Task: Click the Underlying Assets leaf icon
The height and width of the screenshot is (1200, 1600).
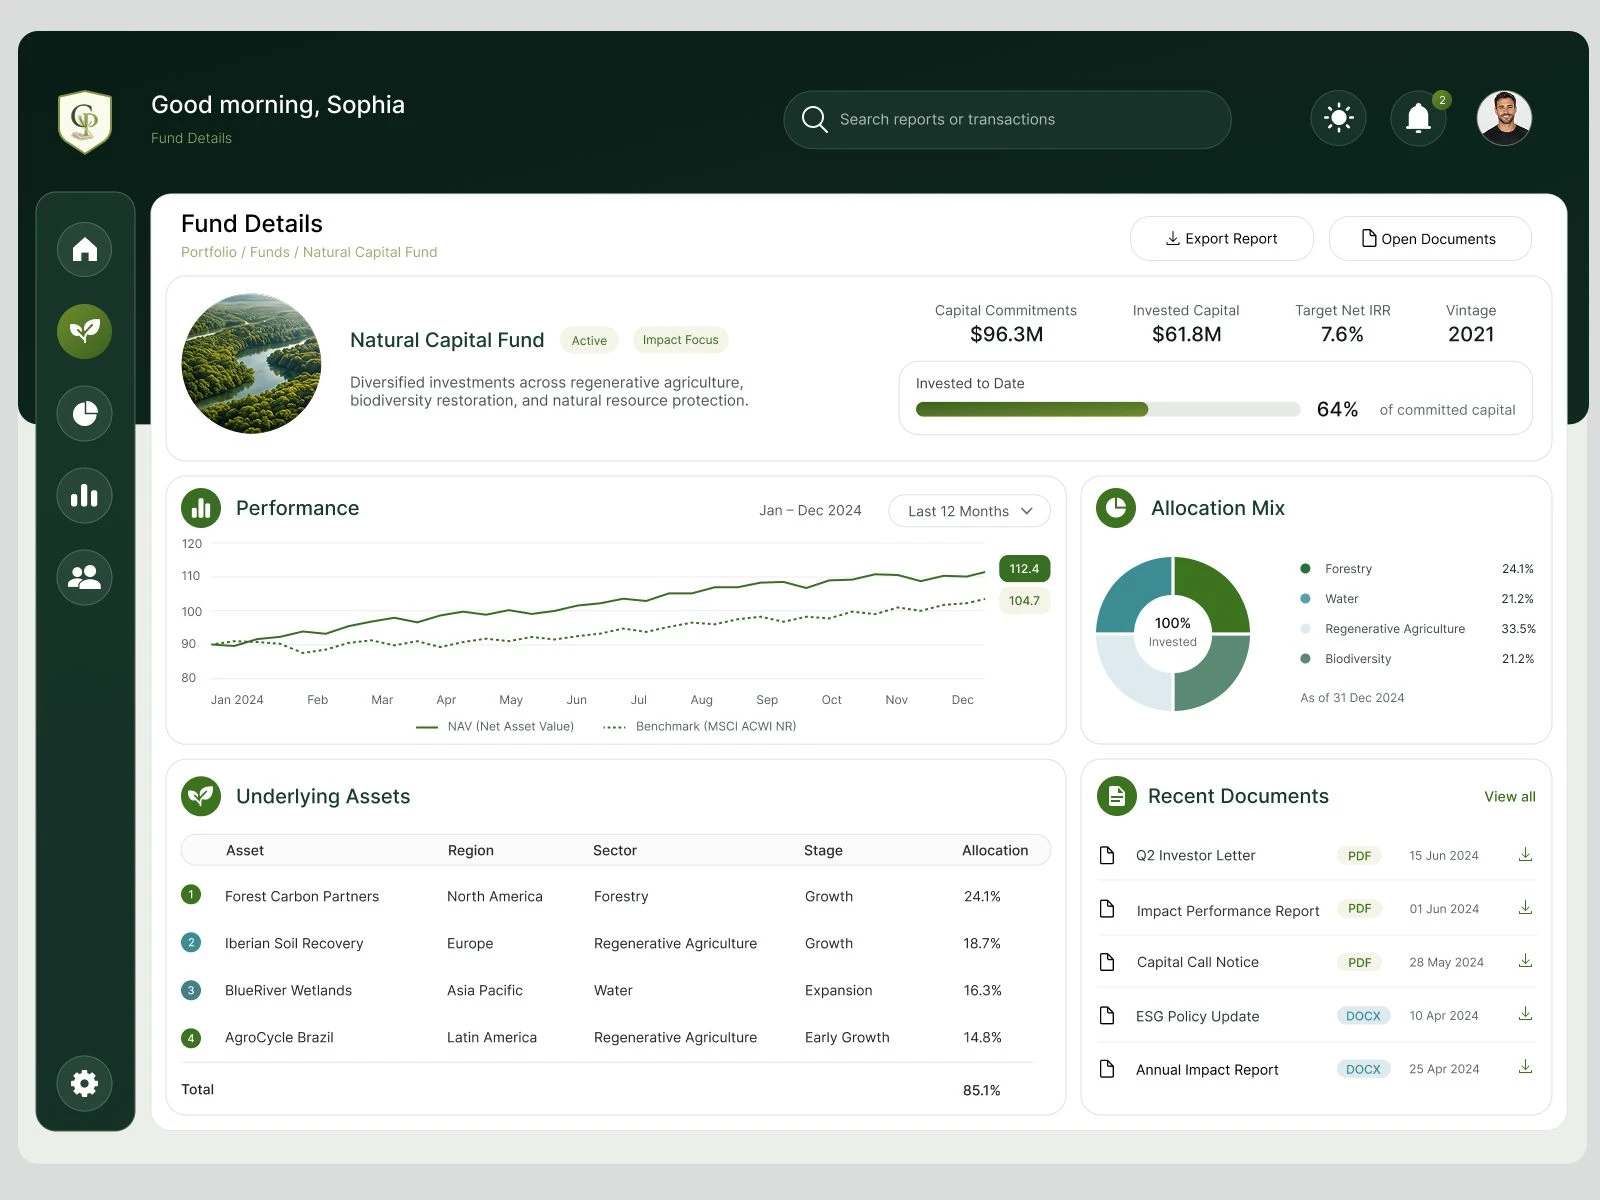Action: tap(201, 796)
